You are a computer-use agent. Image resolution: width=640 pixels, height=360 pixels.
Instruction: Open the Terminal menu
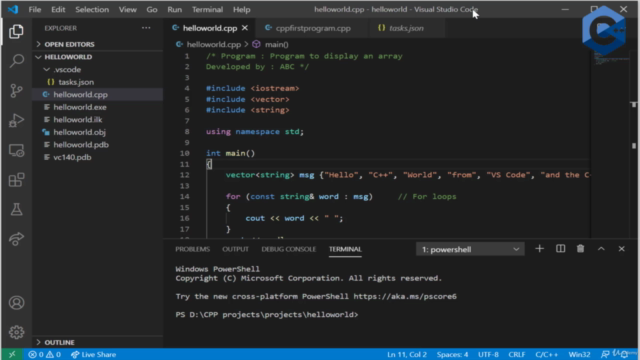point(207,9)
